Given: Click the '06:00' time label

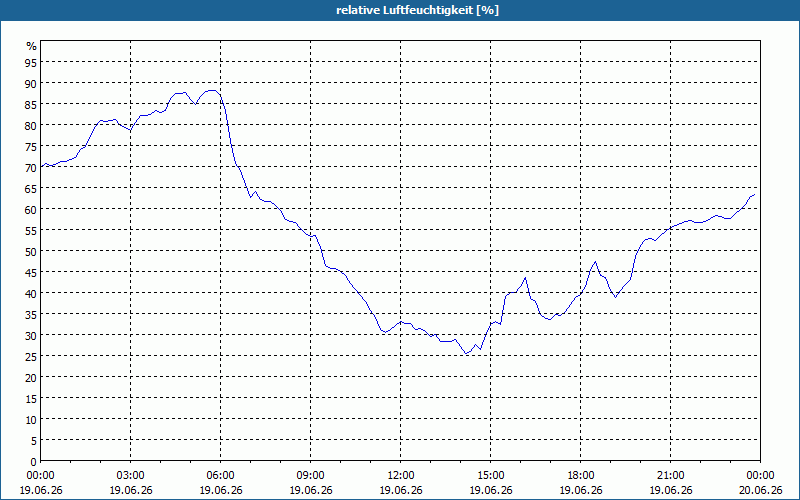Looking at the screenshot, I should coord(220,476).
